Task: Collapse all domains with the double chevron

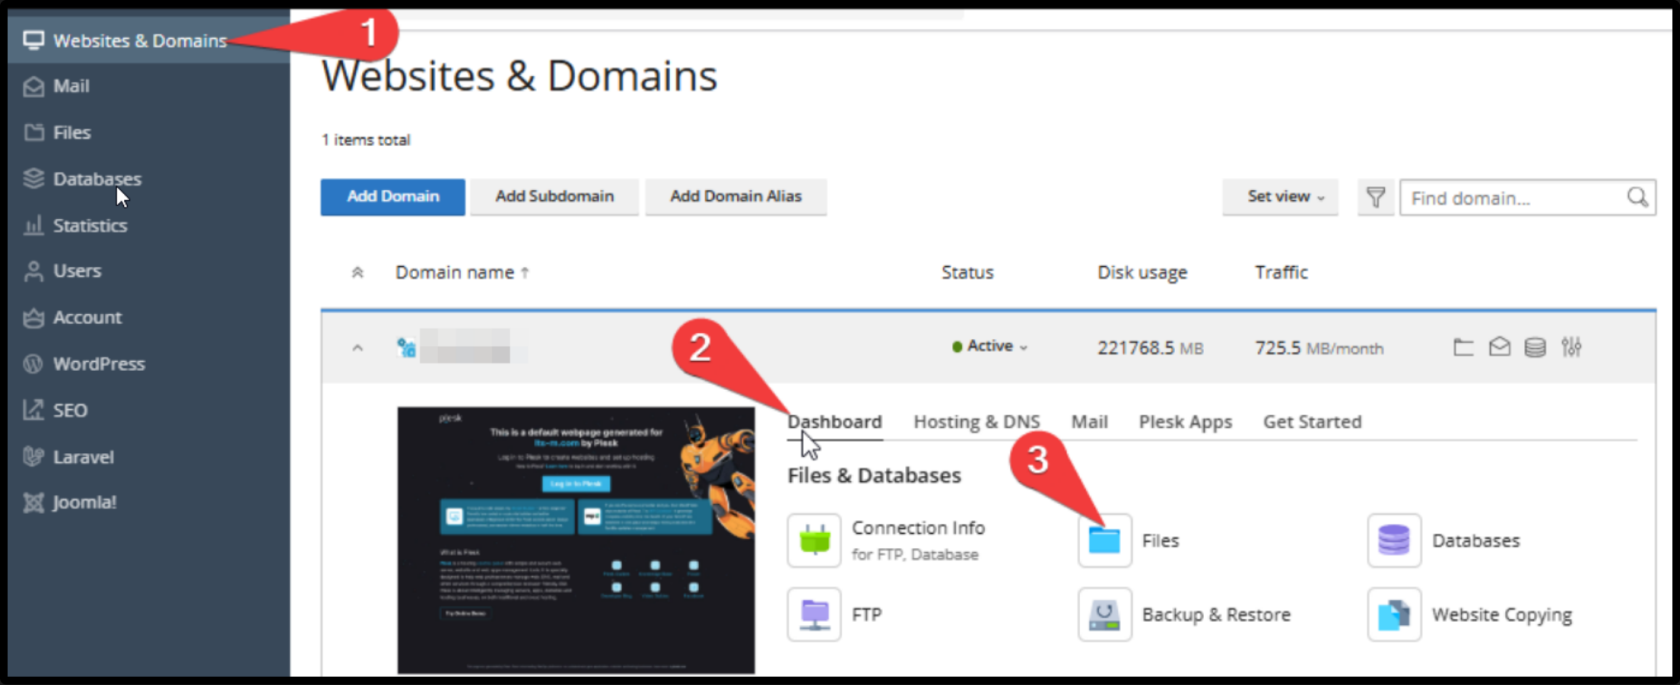Action: pos(357,272)
